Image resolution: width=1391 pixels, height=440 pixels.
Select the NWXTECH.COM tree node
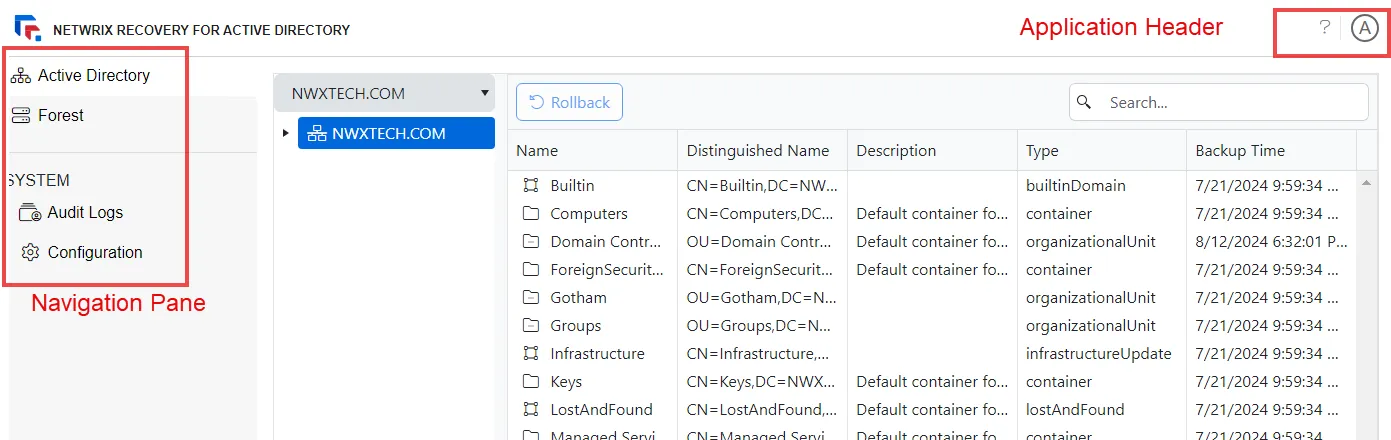[x=396, y=133]
